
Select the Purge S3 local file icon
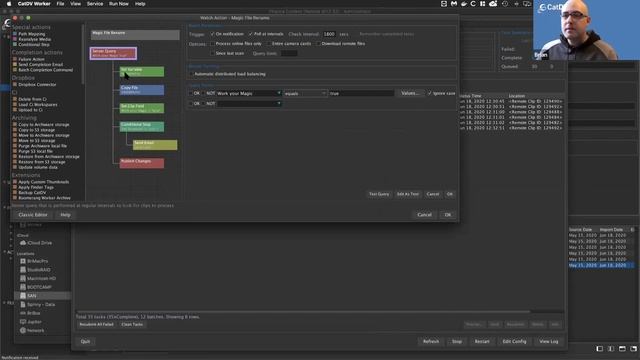pyautogui.click(x=15, y=151)
